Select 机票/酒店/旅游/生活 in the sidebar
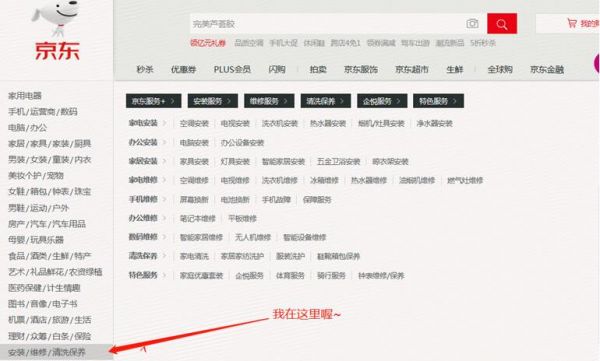600x361 pixels. (49, 320)
